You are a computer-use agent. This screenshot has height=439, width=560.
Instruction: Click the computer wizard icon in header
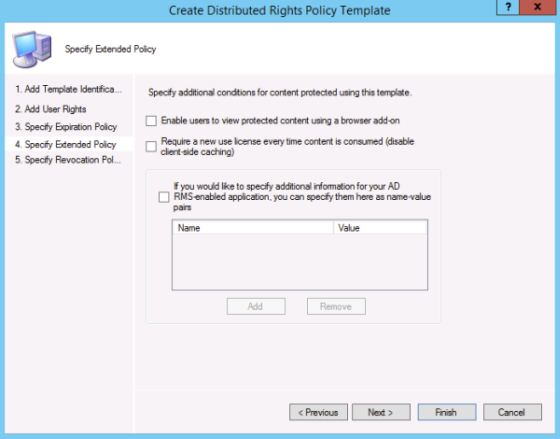tap(32, 49)
